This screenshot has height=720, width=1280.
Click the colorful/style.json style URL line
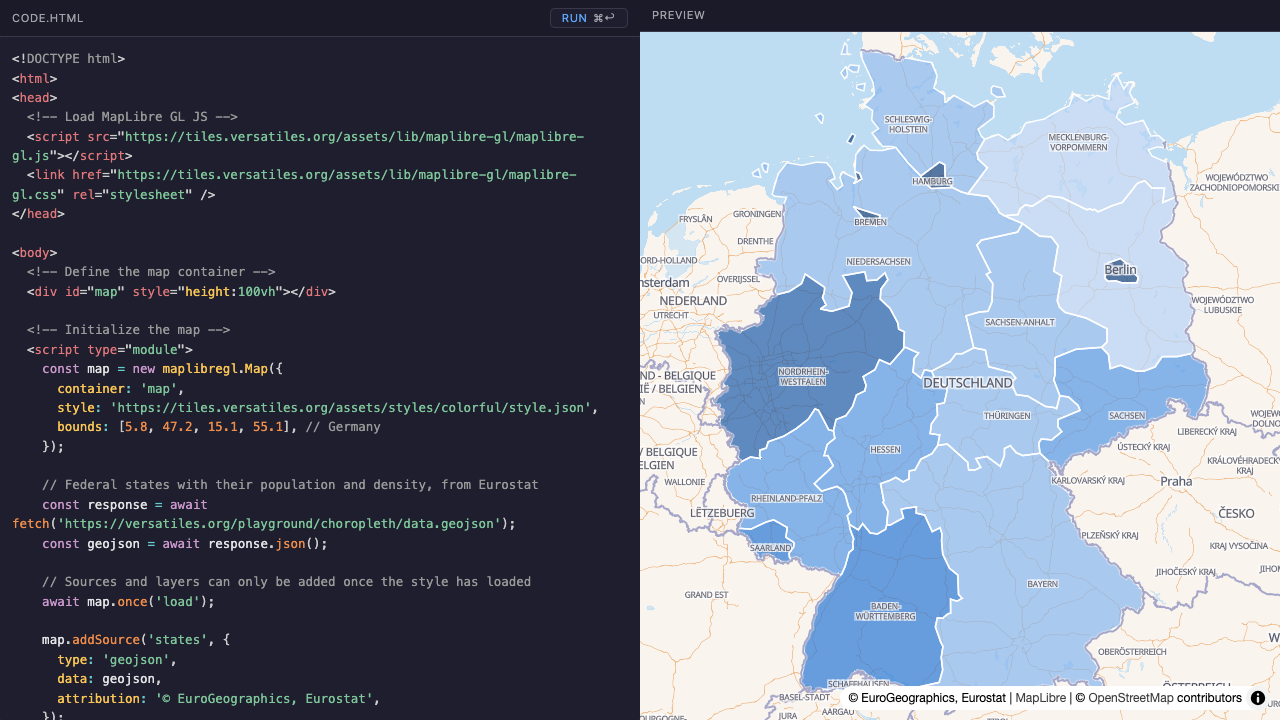(x=328, y=408)
